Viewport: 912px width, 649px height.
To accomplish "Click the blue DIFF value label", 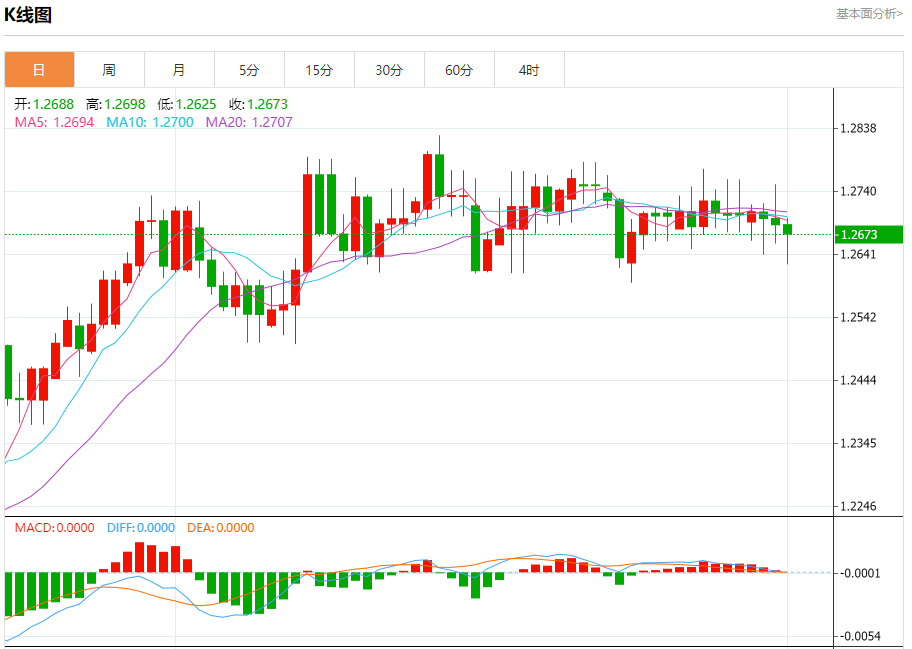I will (138, 528).
